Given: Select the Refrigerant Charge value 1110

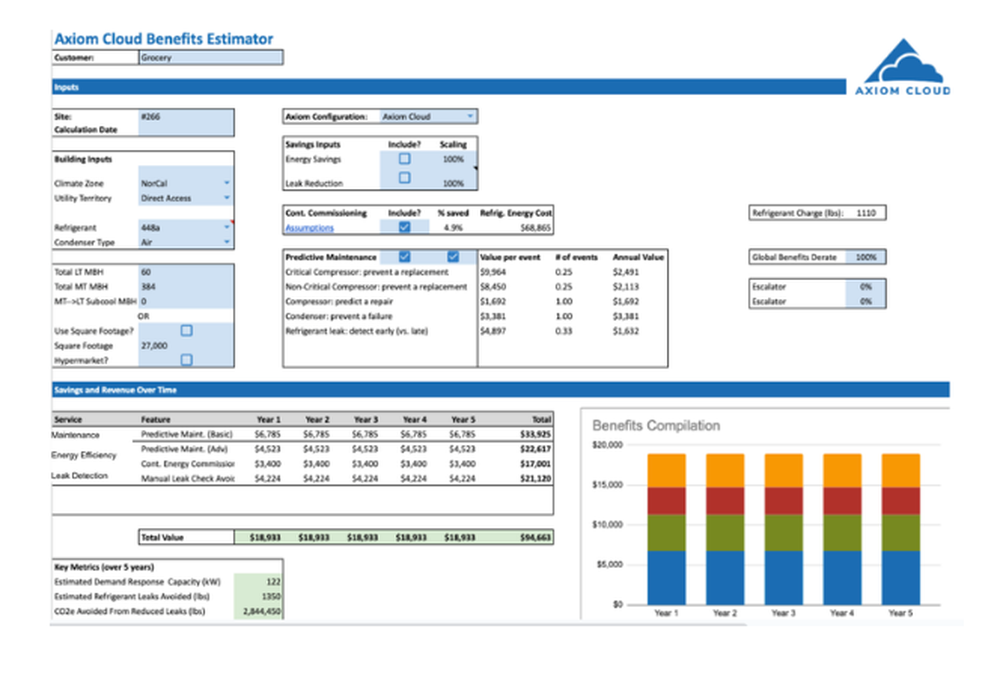Looking at the screenshot, I should [865, 213].
